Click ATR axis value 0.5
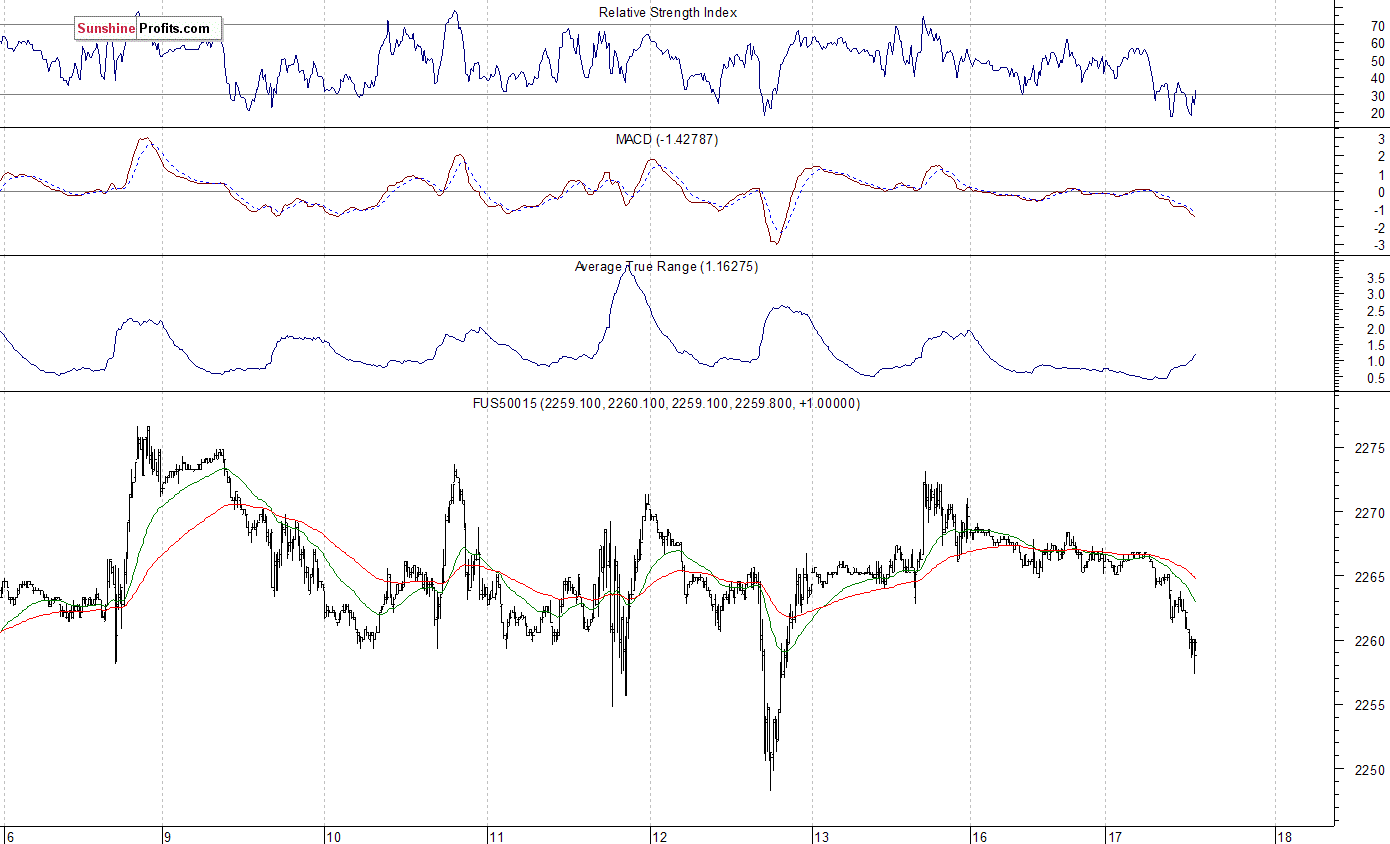 pos(1376,378)
